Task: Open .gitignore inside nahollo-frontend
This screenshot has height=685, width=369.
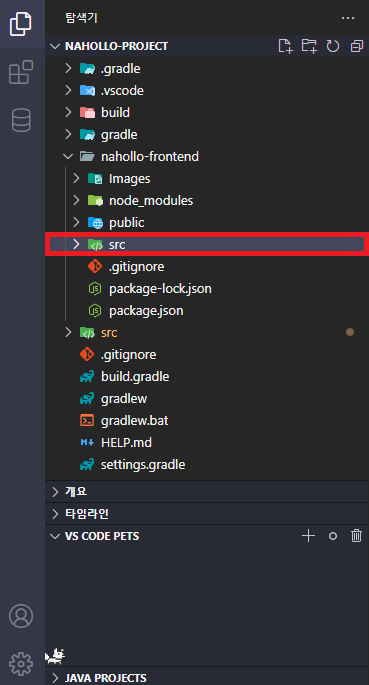Action: [137, 266]
